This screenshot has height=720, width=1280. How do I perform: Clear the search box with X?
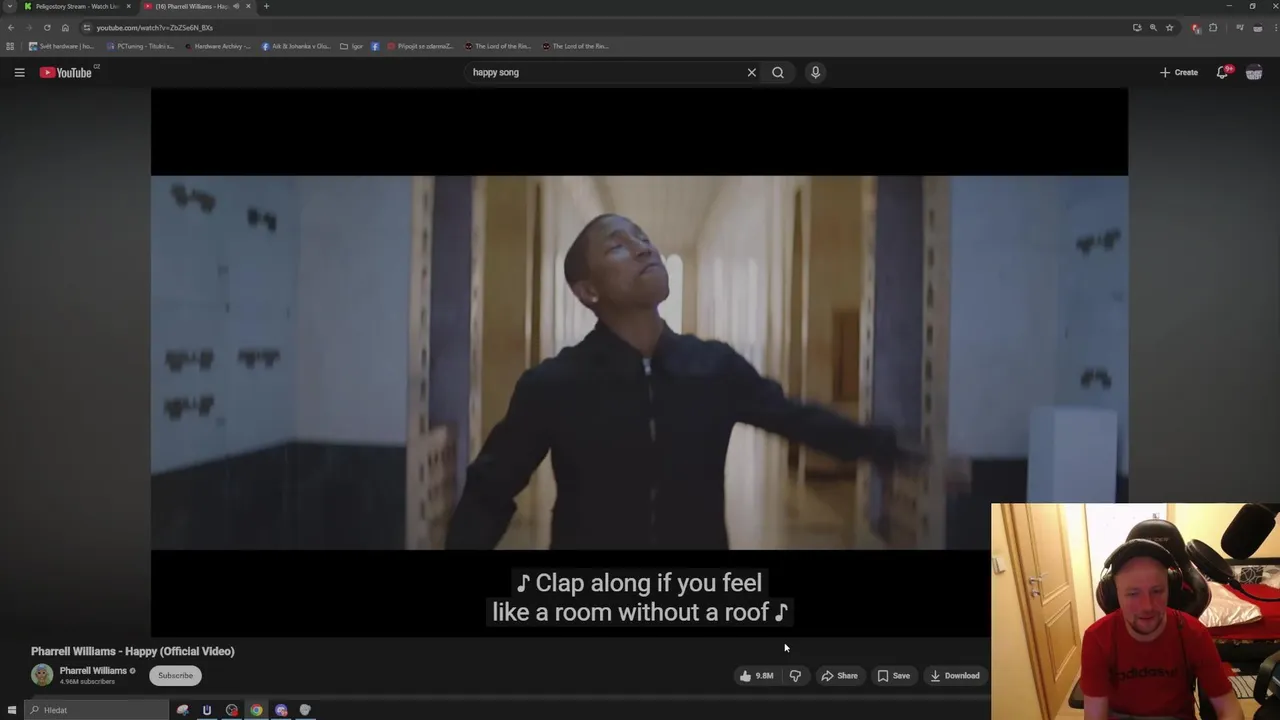coord(752,72)
